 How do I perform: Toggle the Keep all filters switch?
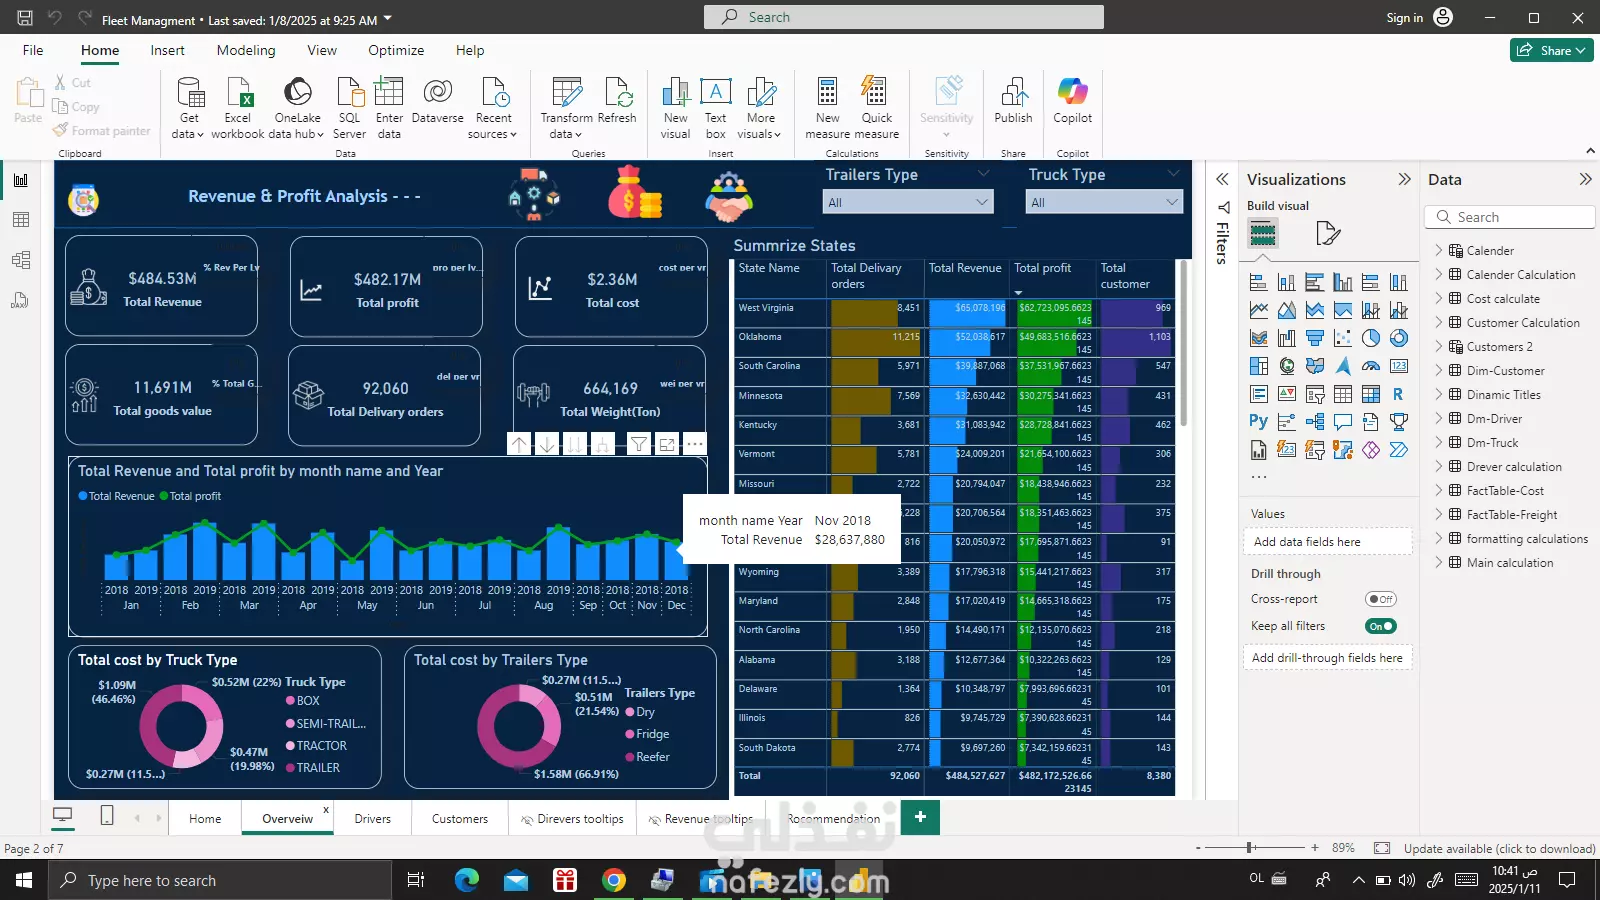1380,626
